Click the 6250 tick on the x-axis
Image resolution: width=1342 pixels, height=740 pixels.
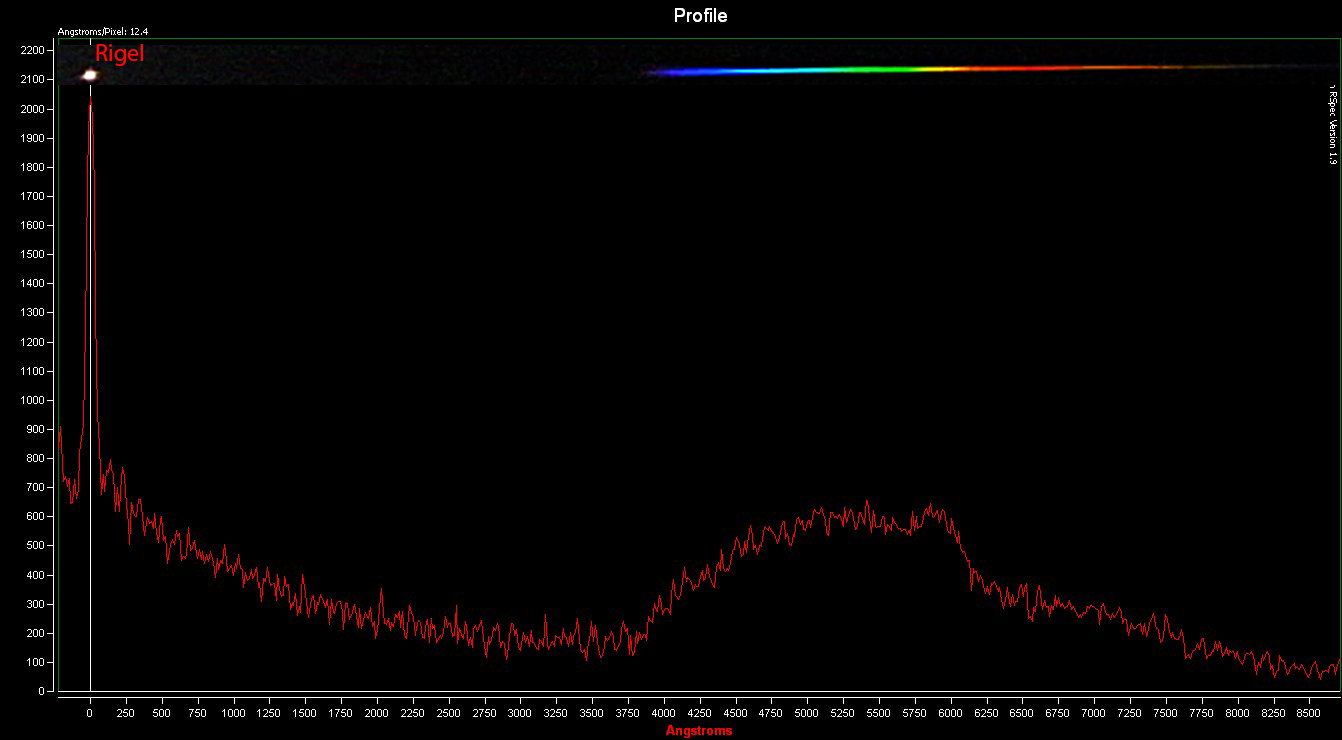click(985, 714)
